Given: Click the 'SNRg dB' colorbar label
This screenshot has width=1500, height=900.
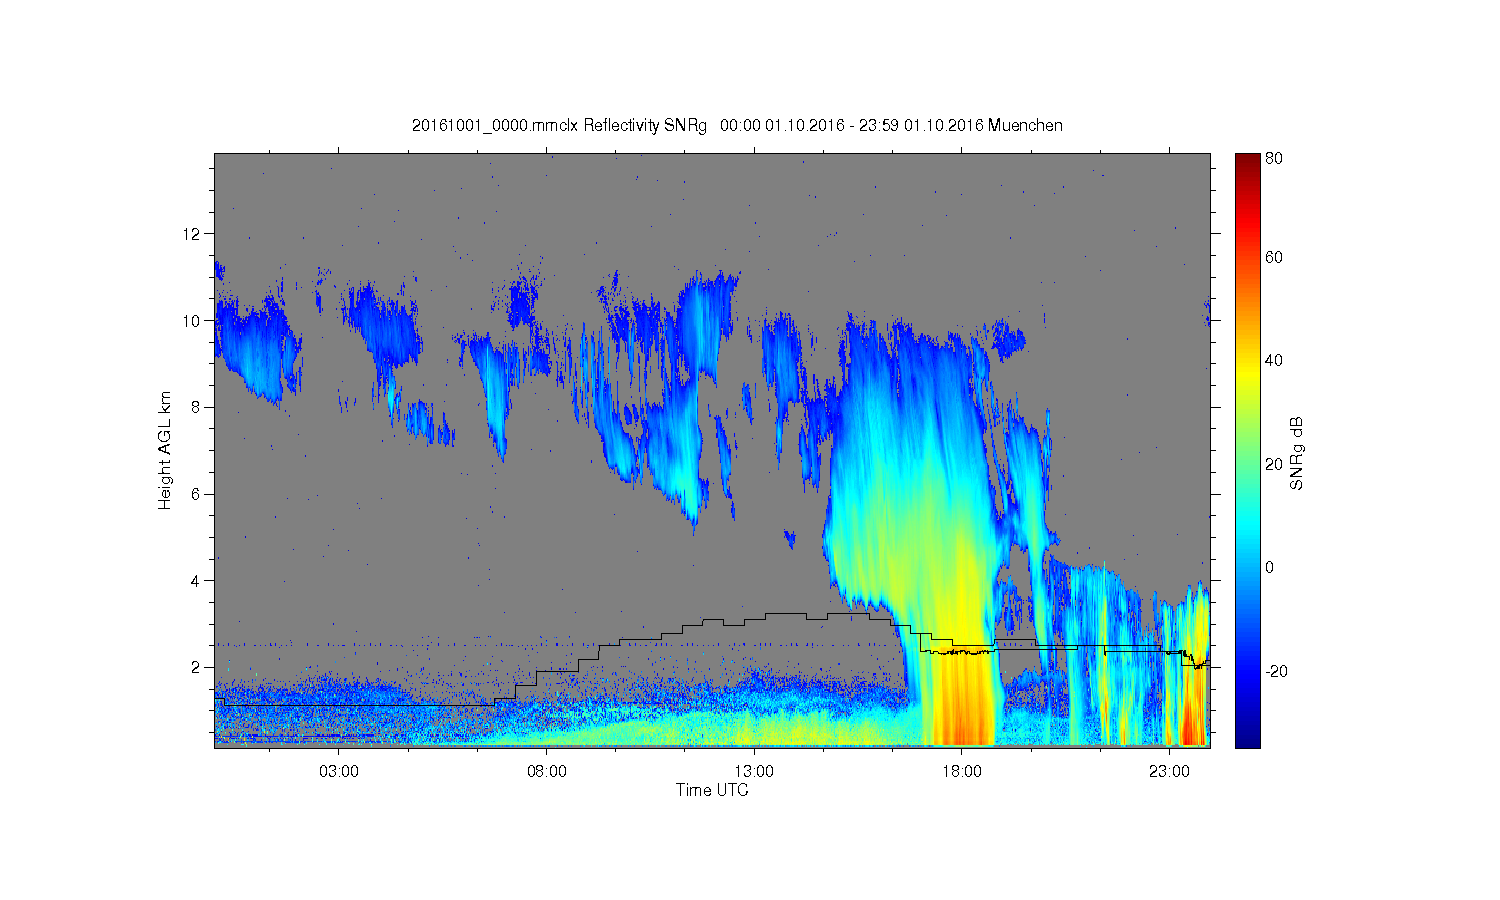Looking at the screenshot, I should tap(1297, 453).
